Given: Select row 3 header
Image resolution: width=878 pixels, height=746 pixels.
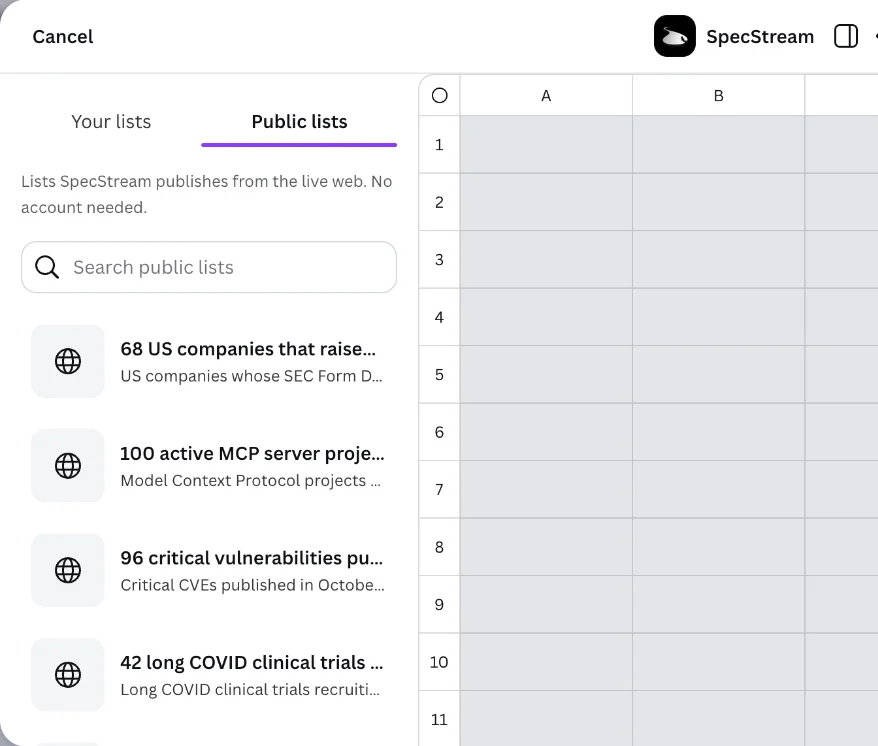Looking at the screenshot, I should pos(440,259).
